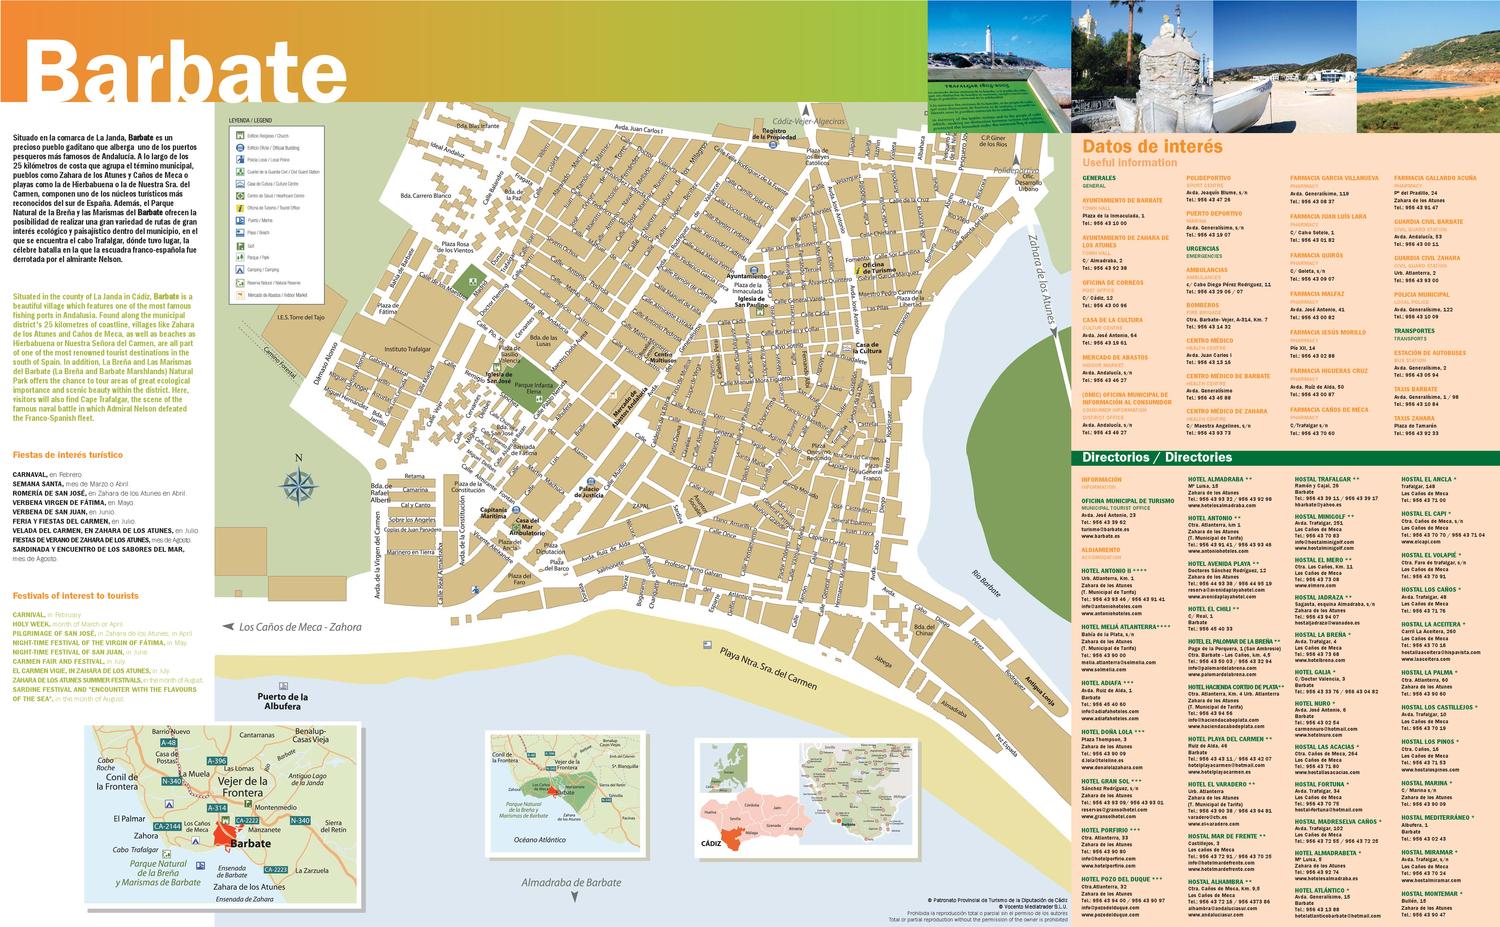Click the Camping legend icon
This screenshot has height=927, width=1500.
click(x=241, y=269)
